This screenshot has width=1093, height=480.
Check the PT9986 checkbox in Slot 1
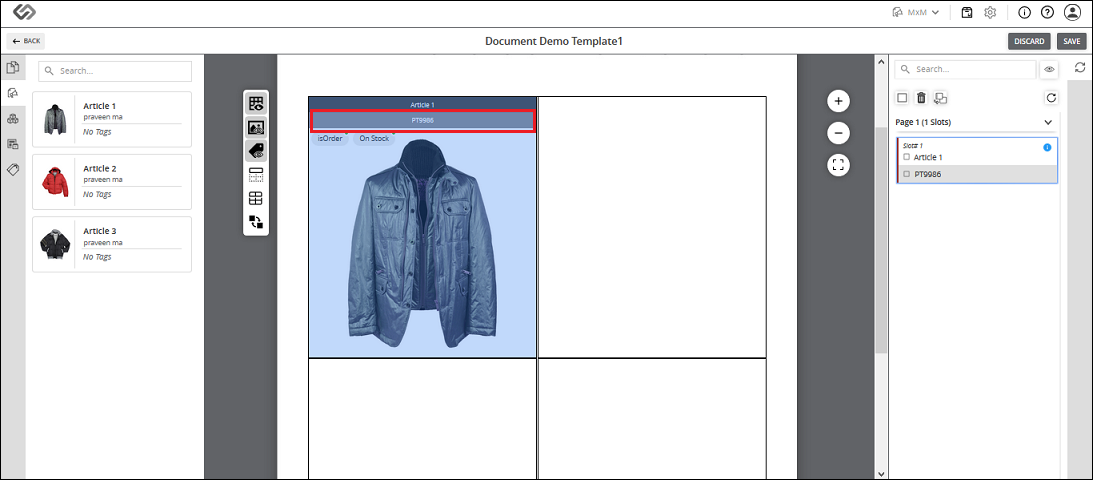point(906,174)
